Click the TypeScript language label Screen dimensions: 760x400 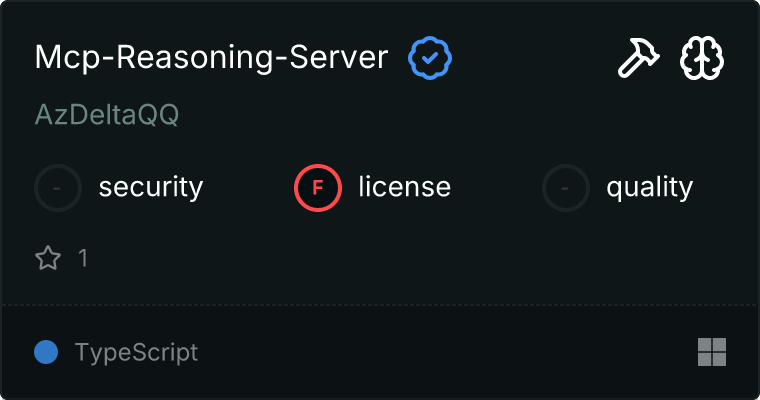click(x=136, y=352)
